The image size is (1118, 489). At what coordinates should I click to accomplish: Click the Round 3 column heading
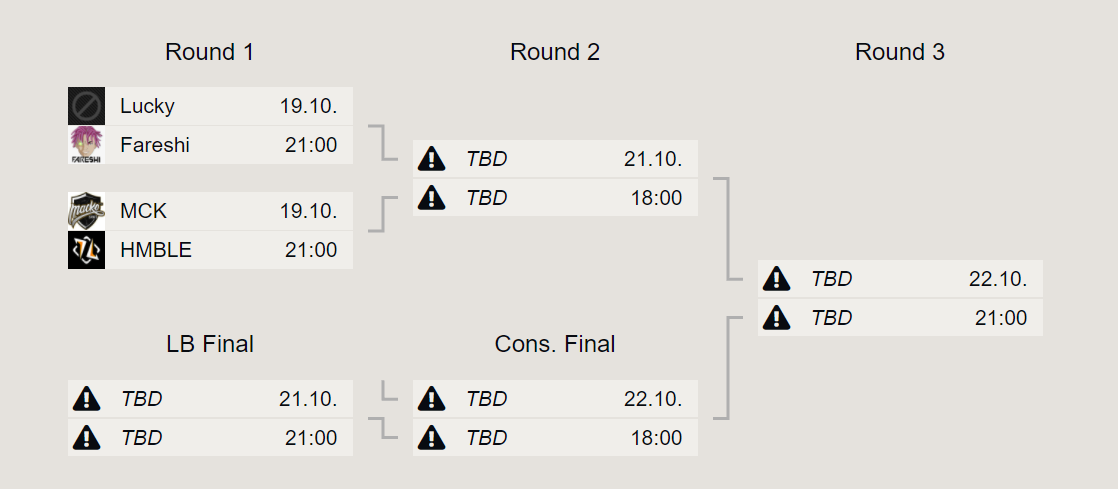tap(900, 52)
